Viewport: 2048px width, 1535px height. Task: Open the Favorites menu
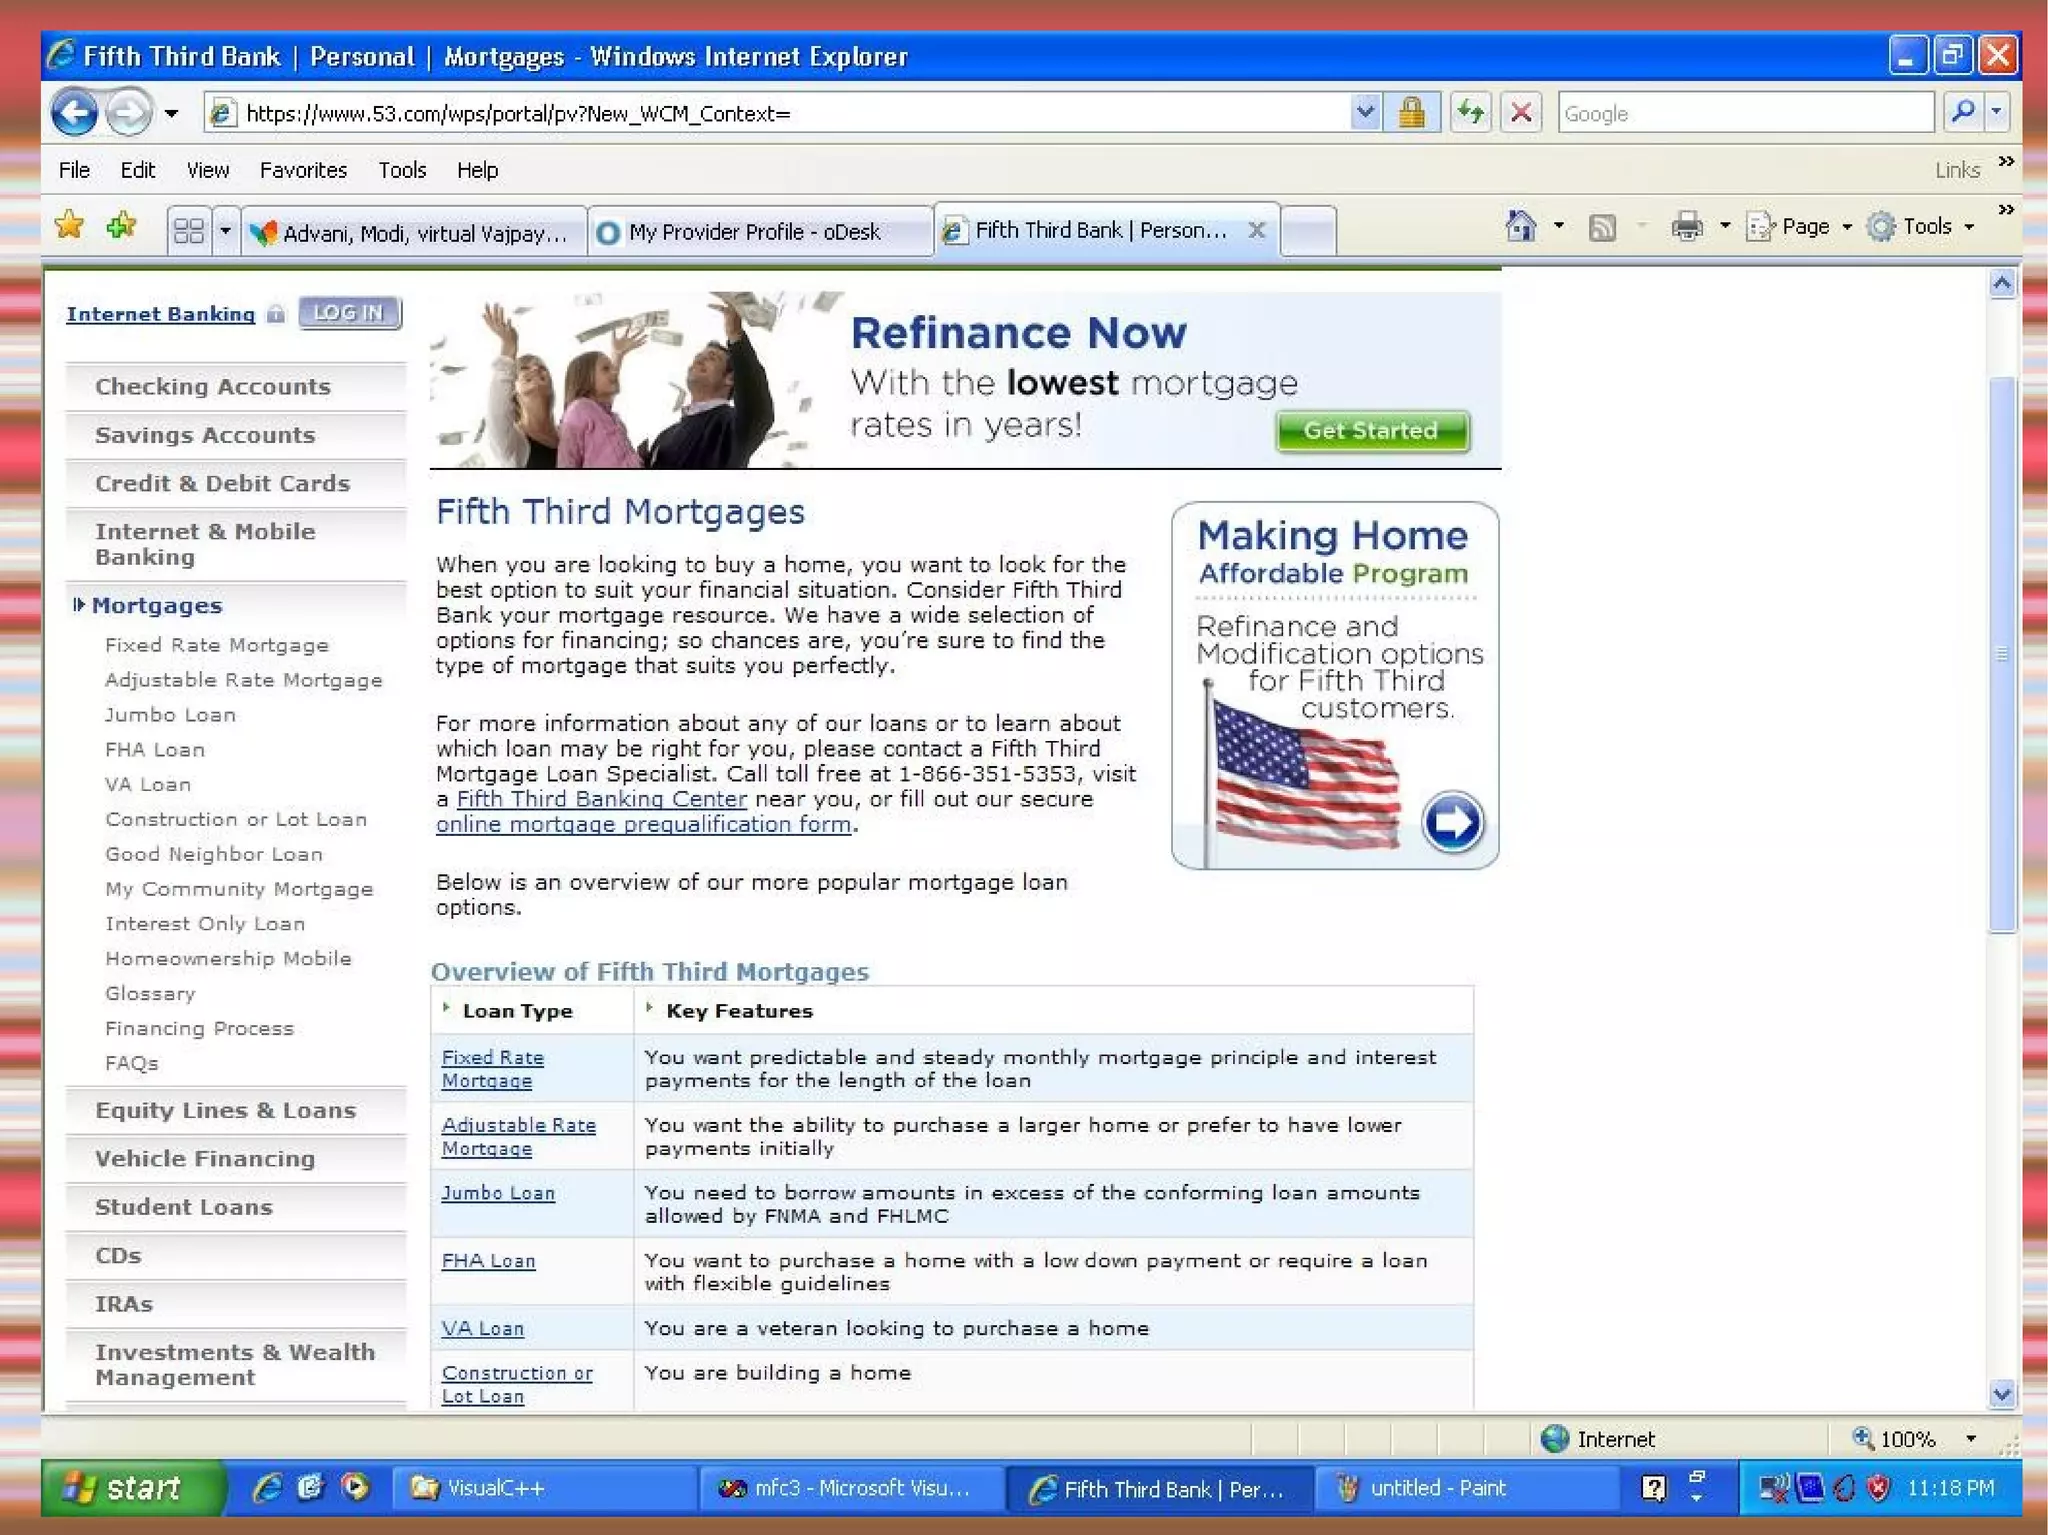pos(303,170)
